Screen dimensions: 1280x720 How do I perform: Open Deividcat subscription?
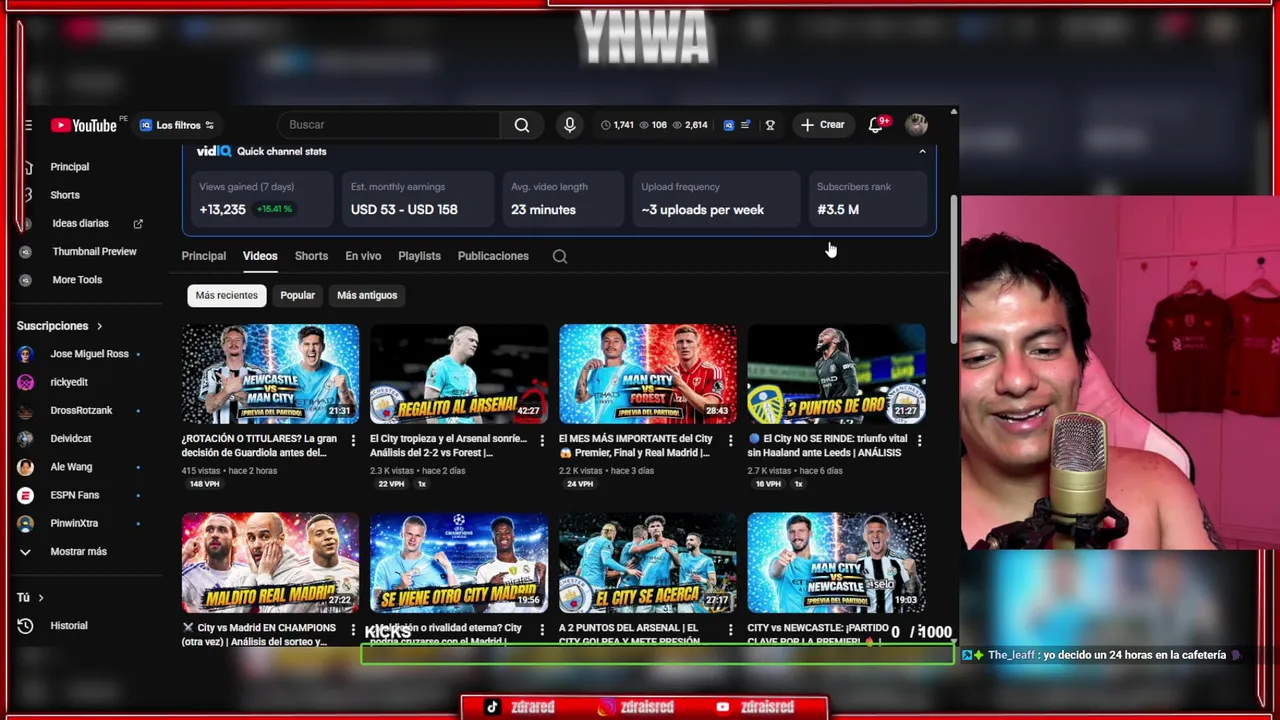[x=70, y=438]
